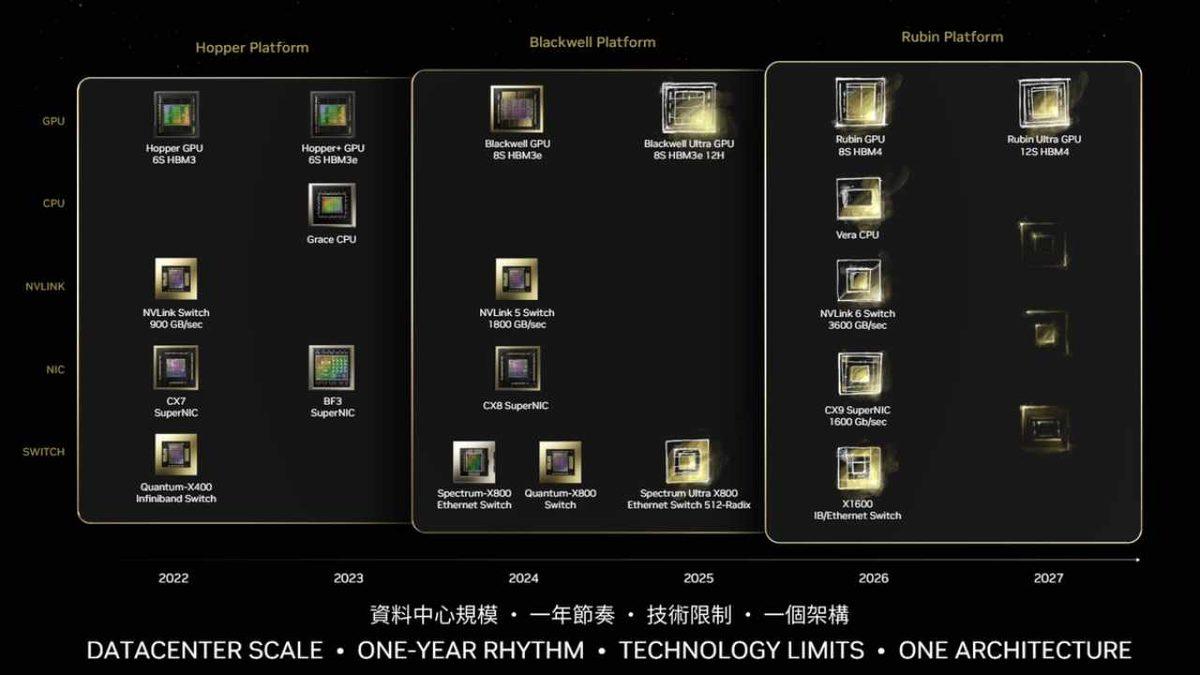Screen dimensions: 1200x675
Task: Switch to the Blackwell Platform section
Action: coord(590,42)
